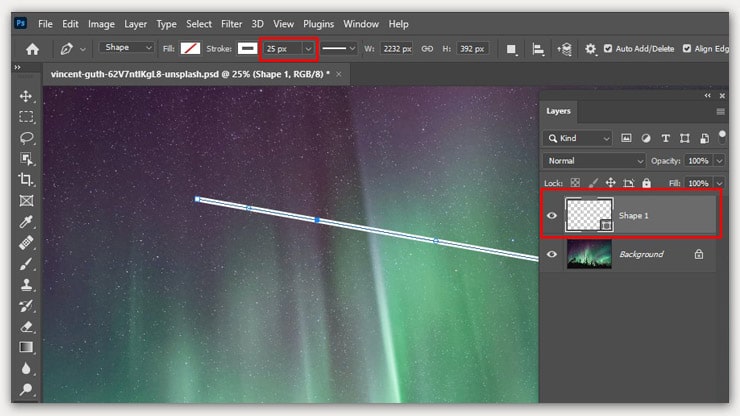Collapse the Layers panel double arrows

(707, 96)
